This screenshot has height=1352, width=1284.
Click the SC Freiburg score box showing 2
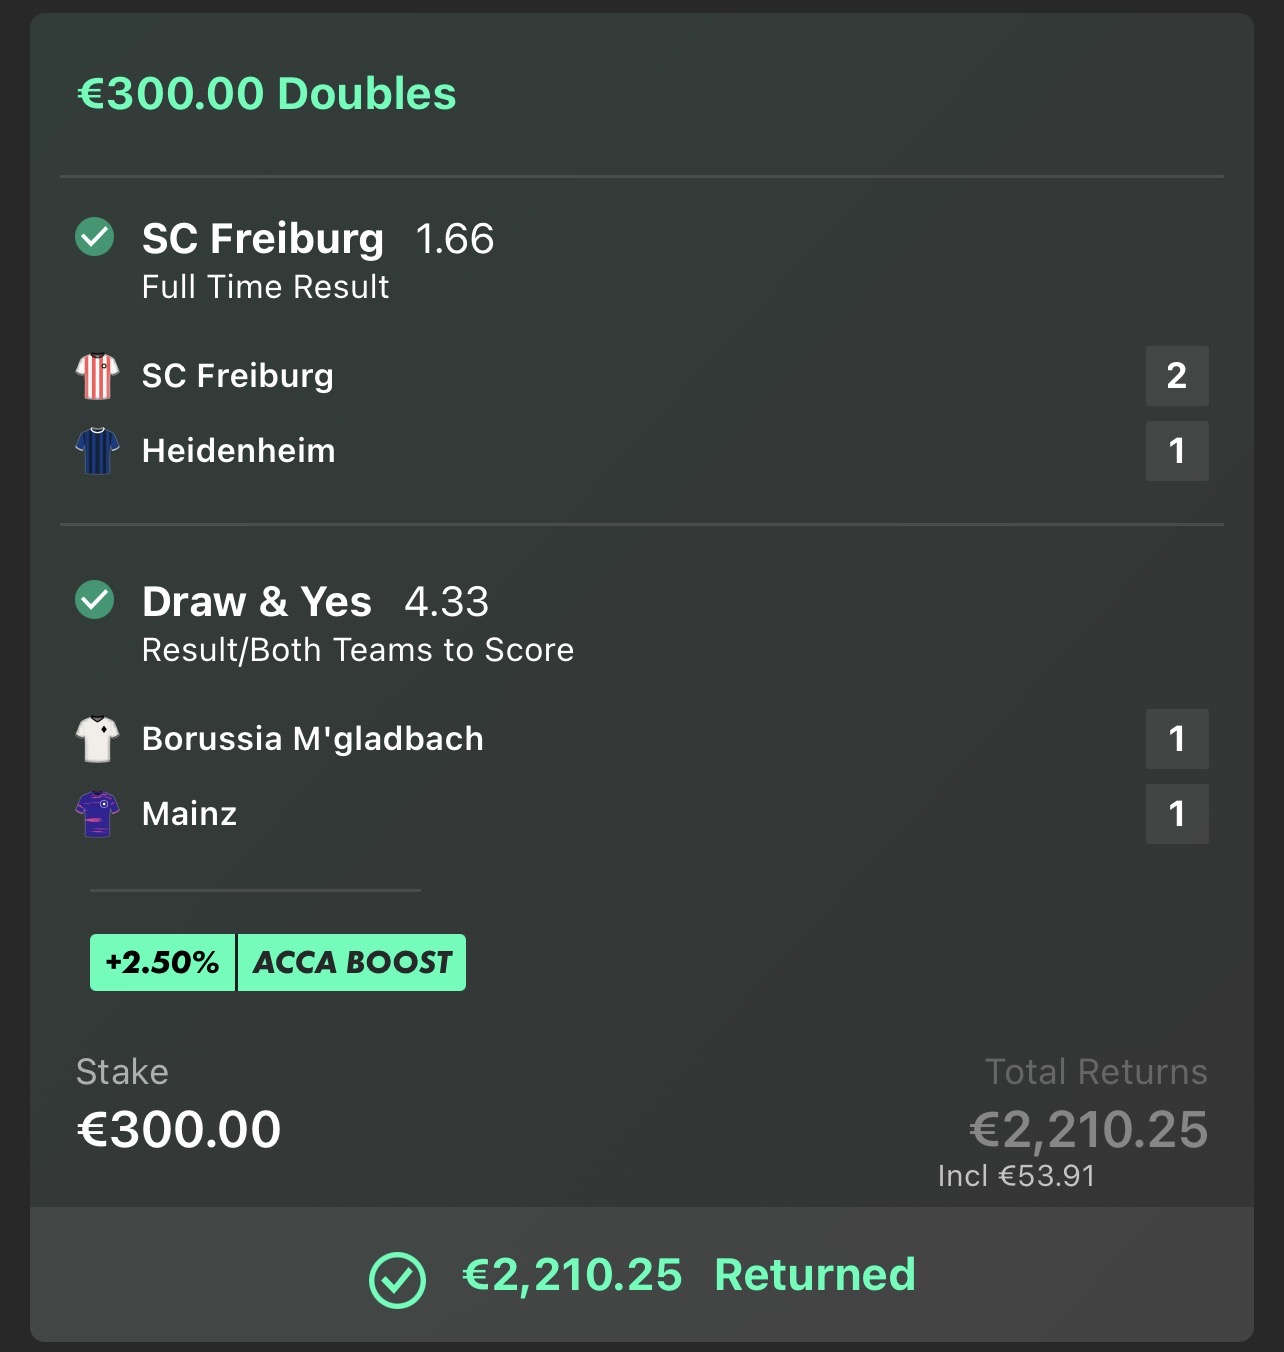tap(1176, 376)
